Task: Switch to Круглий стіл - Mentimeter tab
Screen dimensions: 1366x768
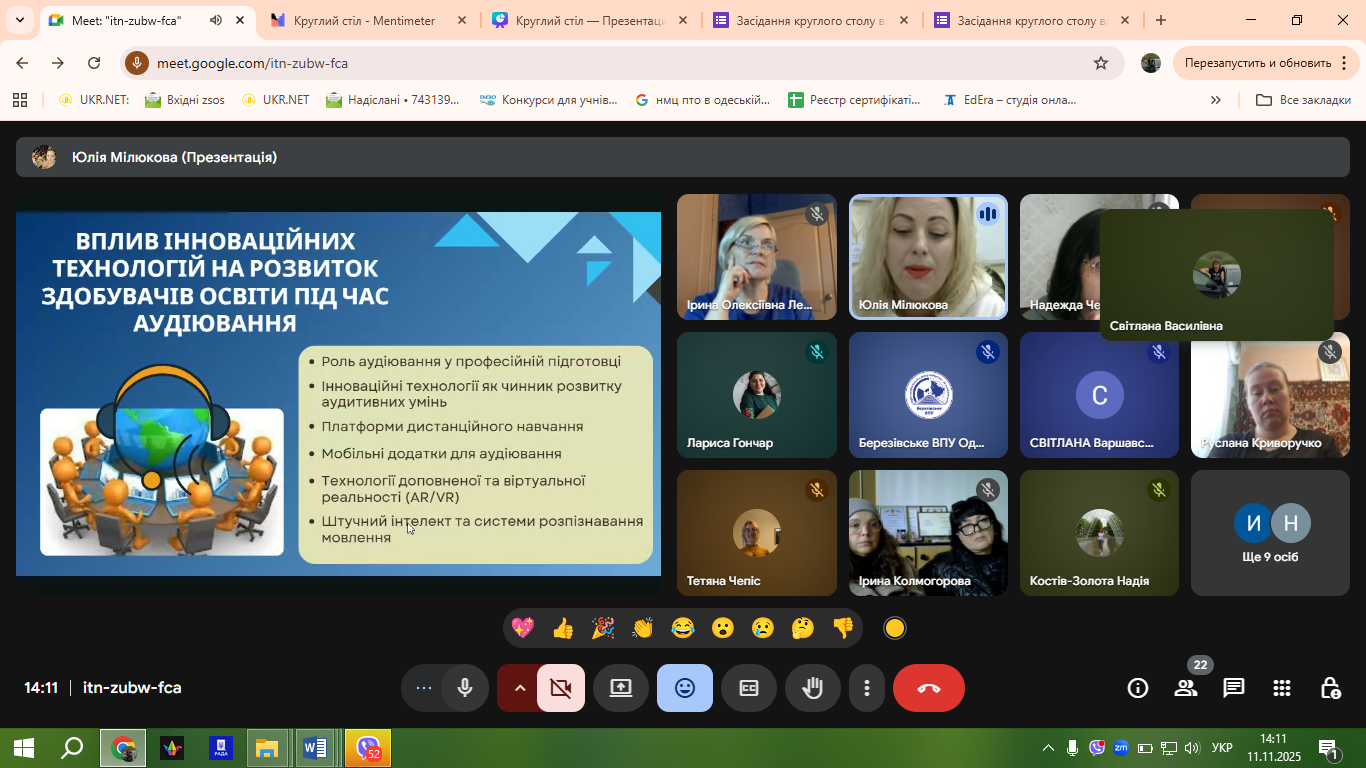Action: coord(365,20)
